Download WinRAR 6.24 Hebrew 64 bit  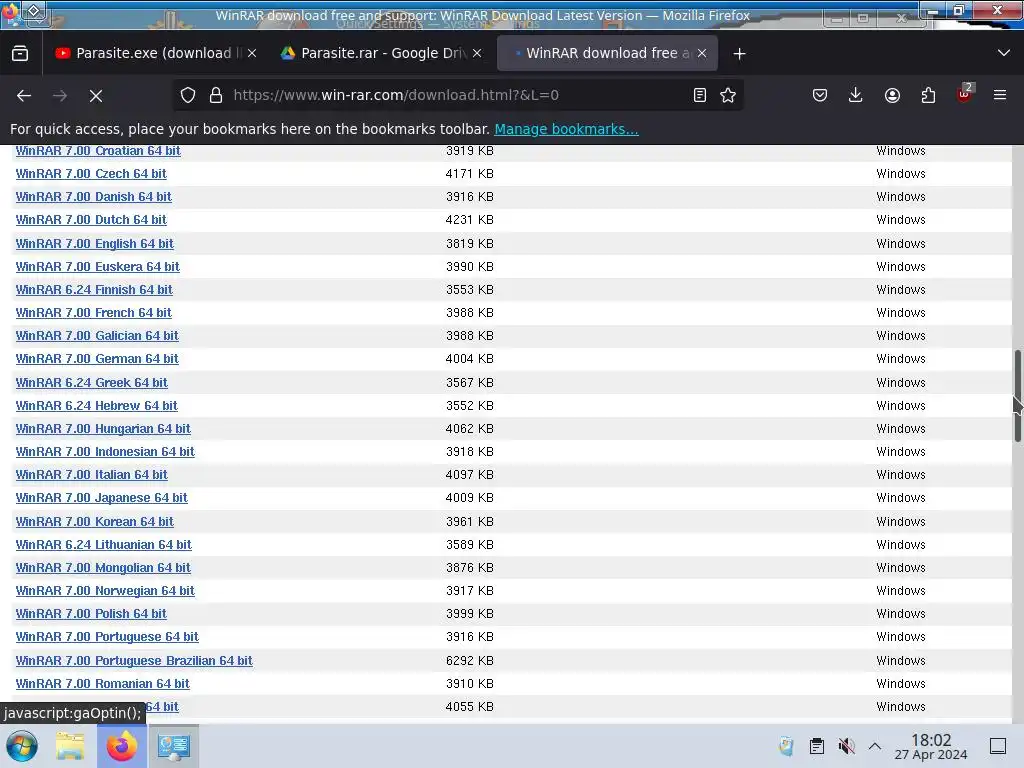pyautogui.click(x=97, y=406)
